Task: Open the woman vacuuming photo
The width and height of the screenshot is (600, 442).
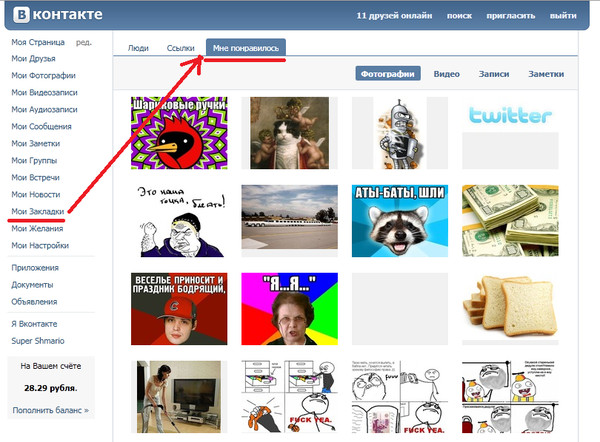Action: click(179, 397)
